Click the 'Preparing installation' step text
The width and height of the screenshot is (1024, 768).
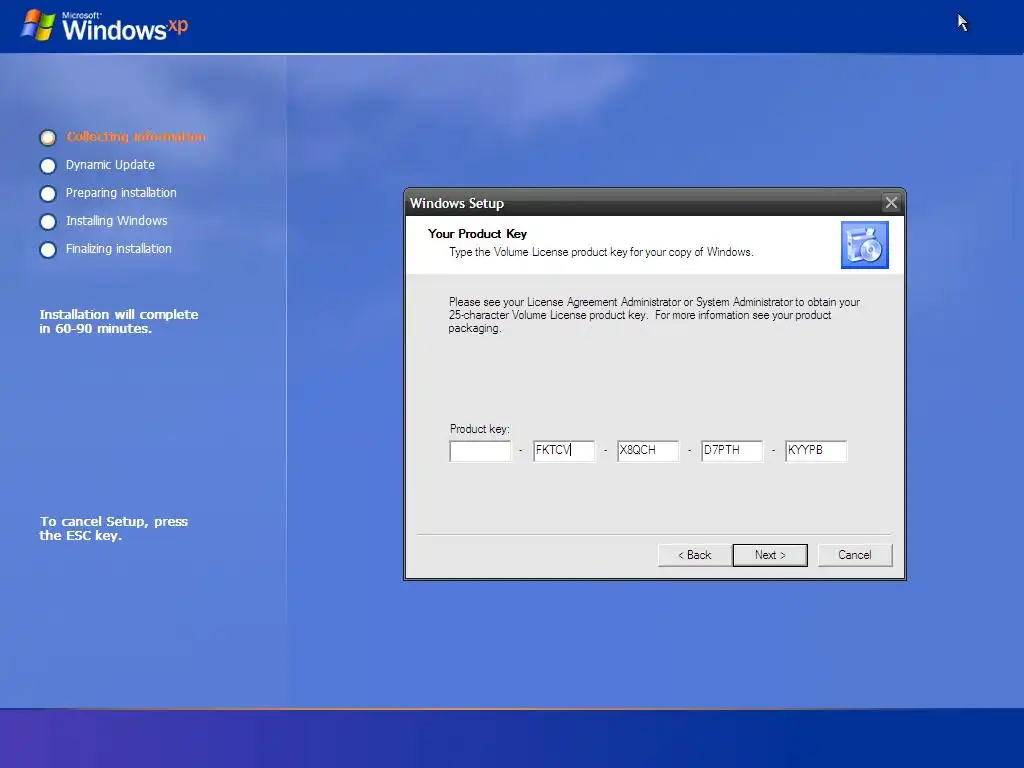click(121, 193)
